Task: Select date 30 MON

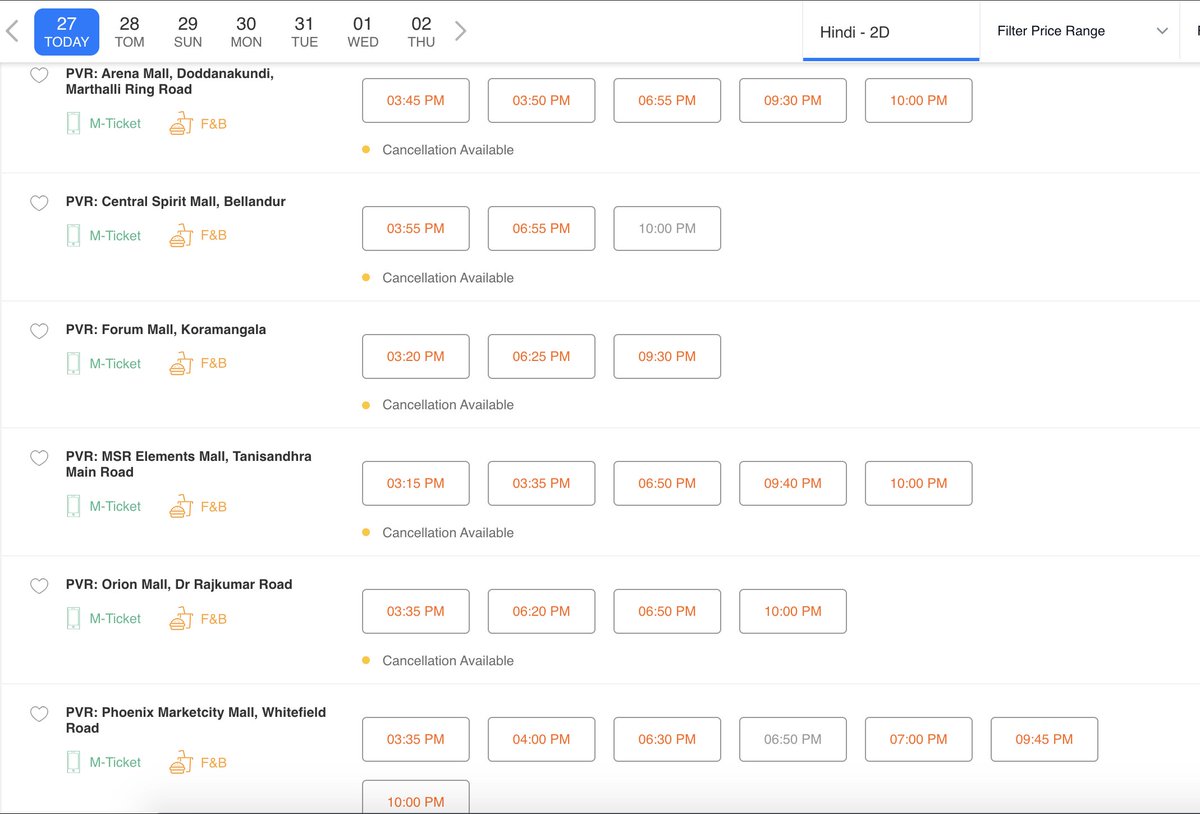Action: [x=246, y=32]
